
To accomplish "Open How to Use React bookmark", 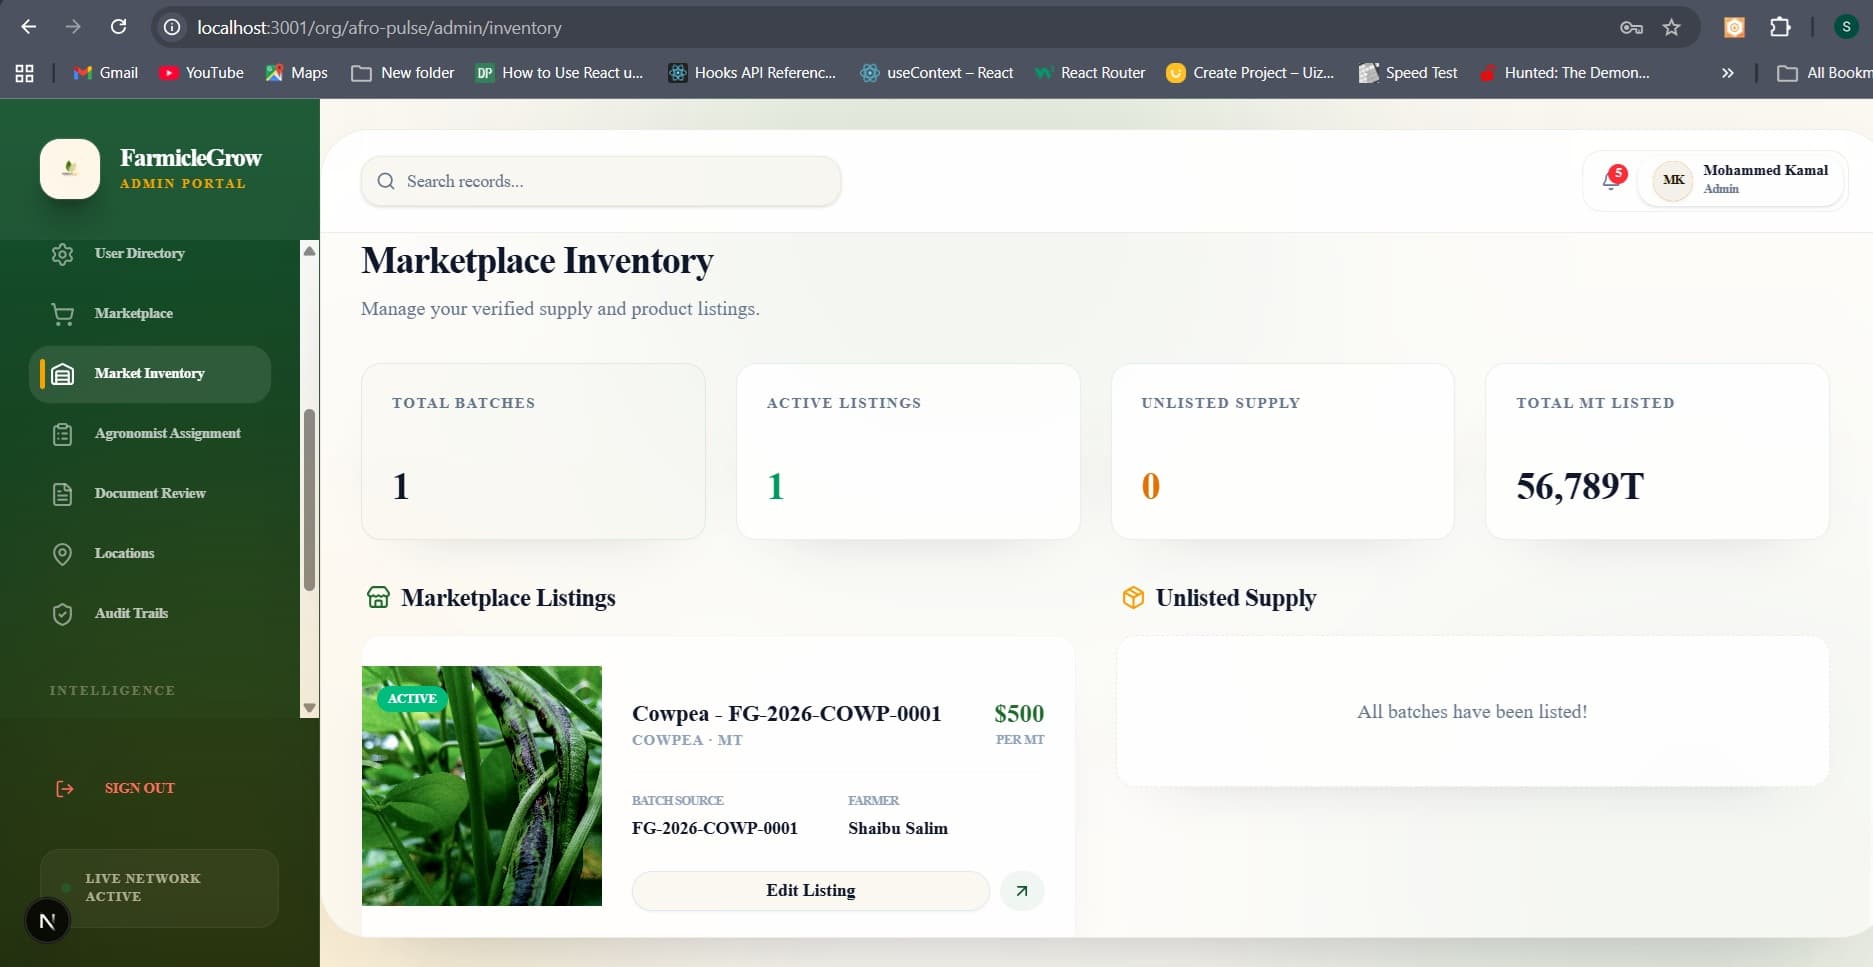I will coord(560,73).
